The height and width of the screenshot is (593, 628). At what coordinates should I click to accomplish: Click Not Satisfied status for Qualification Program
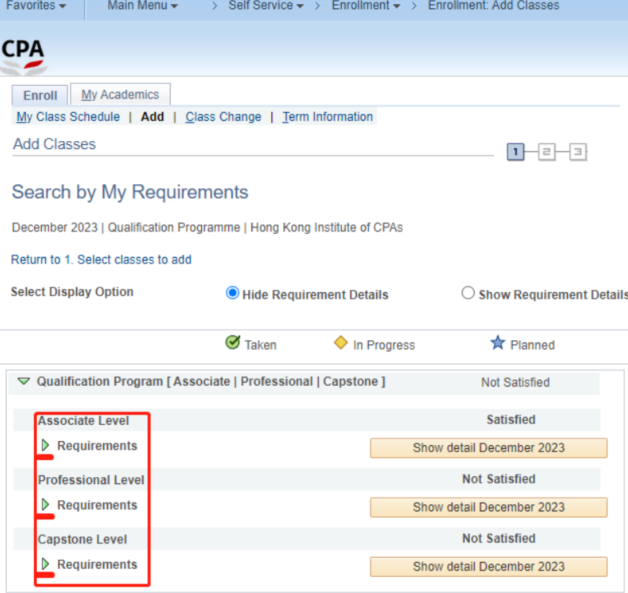click(515, 382)
